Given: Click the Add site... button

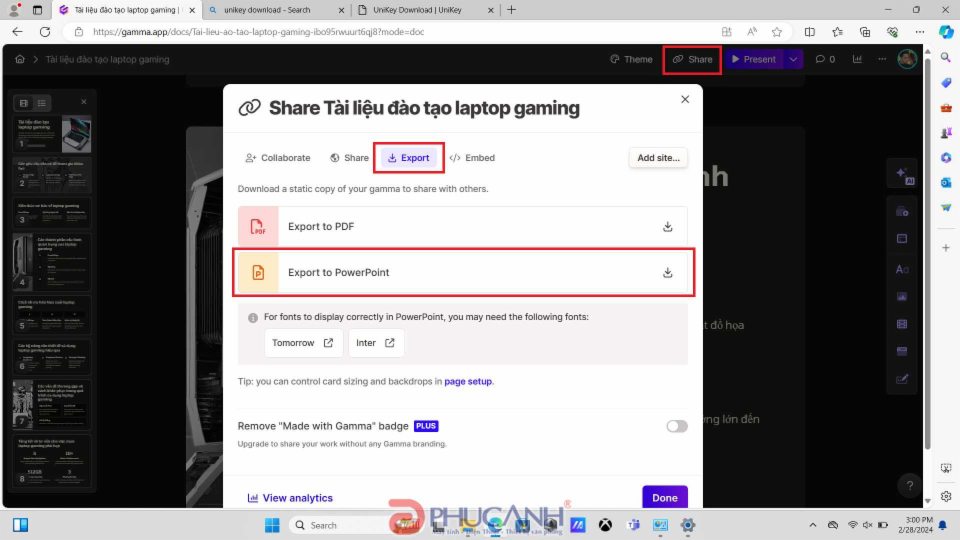Looking at the screenshot, I should tap(658, 158).
